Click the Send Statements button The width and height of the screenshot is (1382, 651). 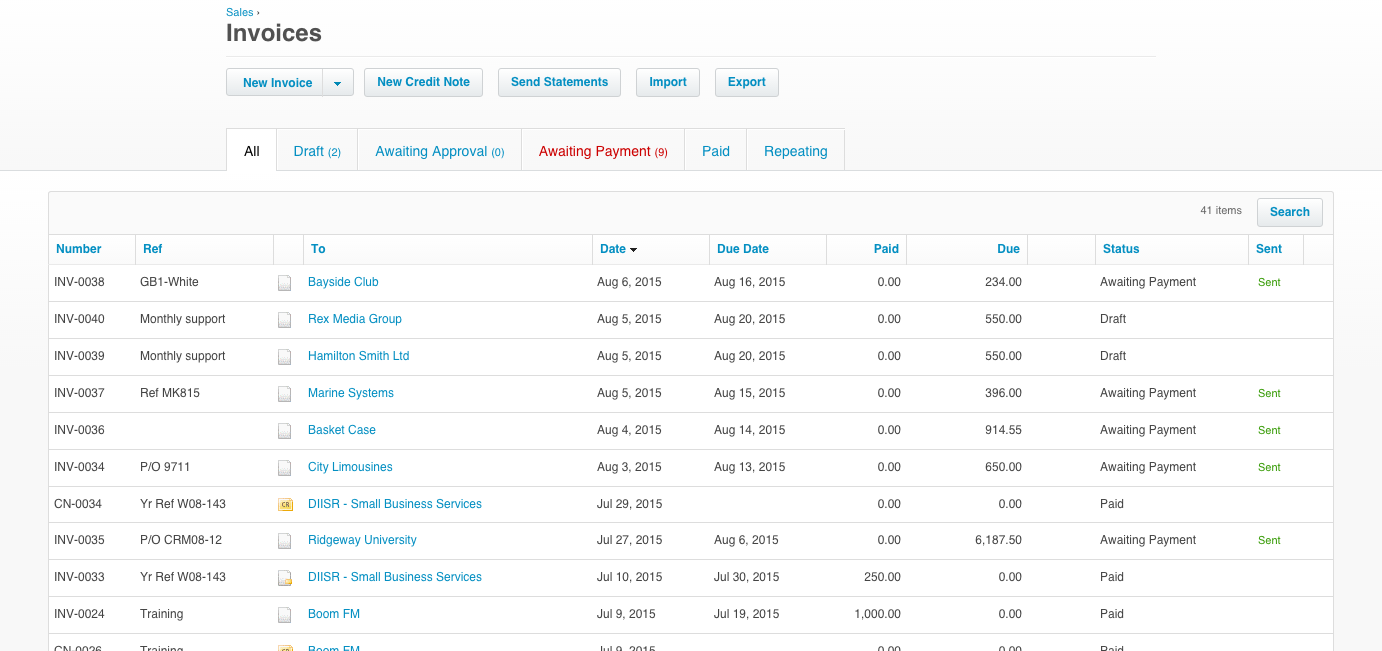pyautogui.click(x=559, y=82)
